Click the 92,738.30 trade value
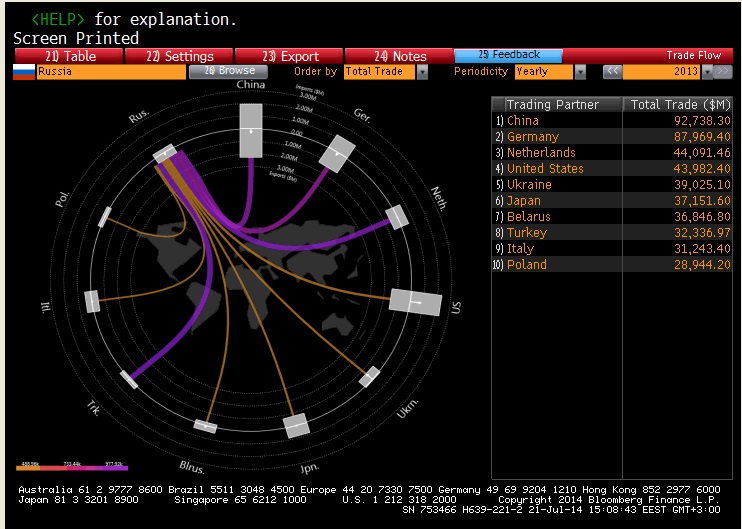 [x=702, y=121]
